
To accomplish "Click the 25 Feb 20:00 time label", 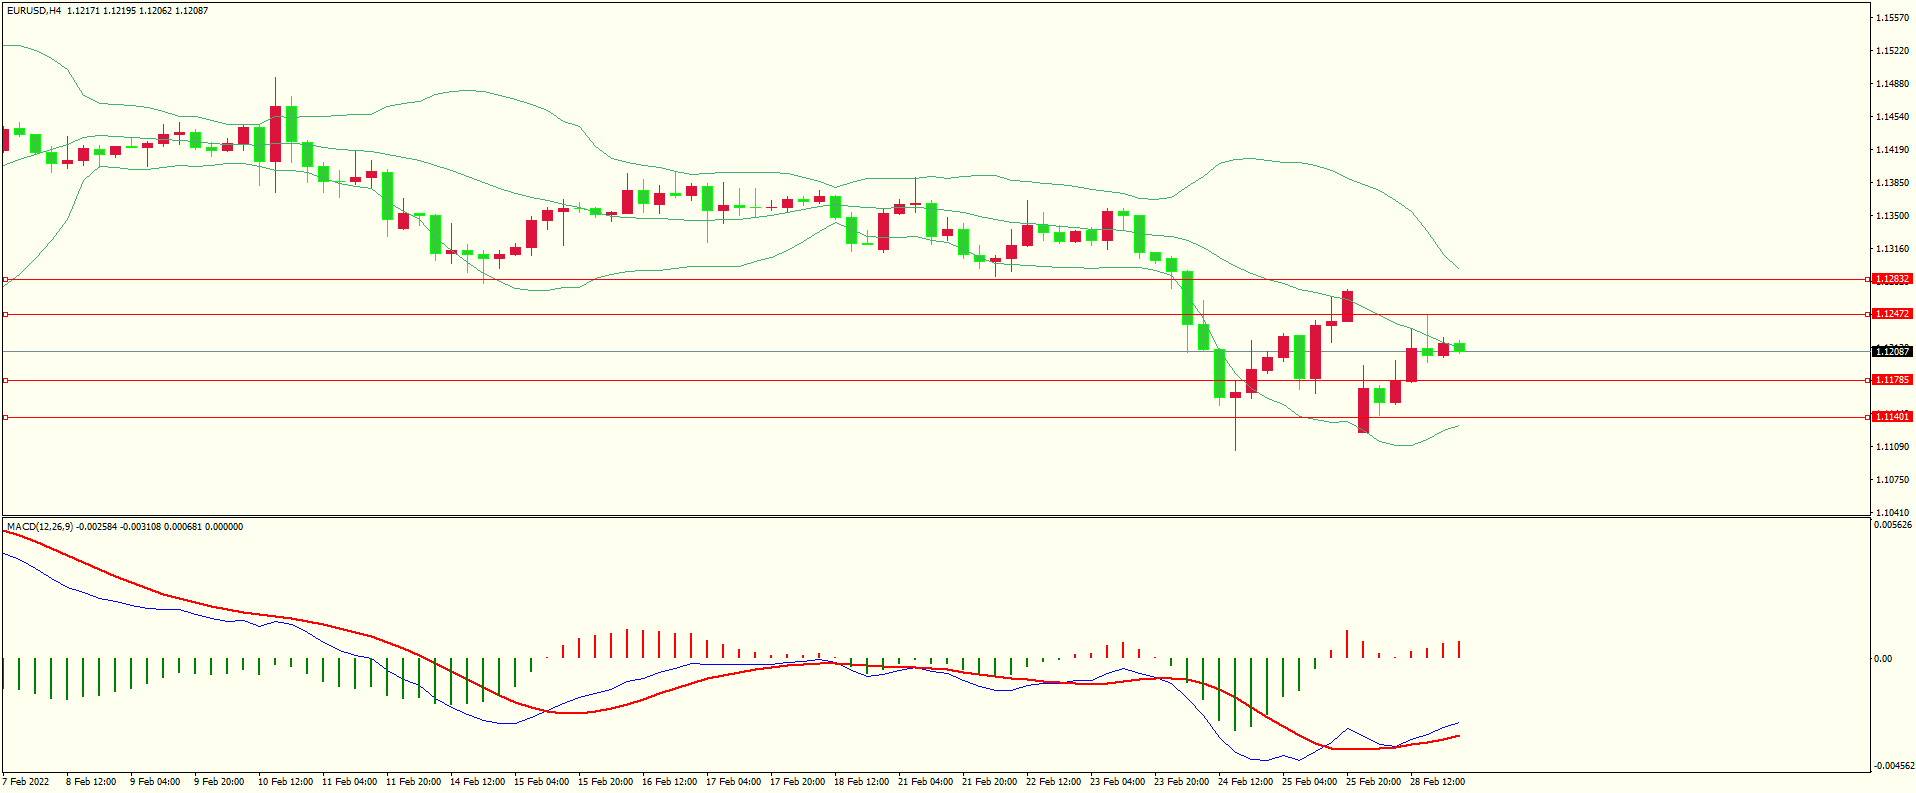I will point(1373,782).
